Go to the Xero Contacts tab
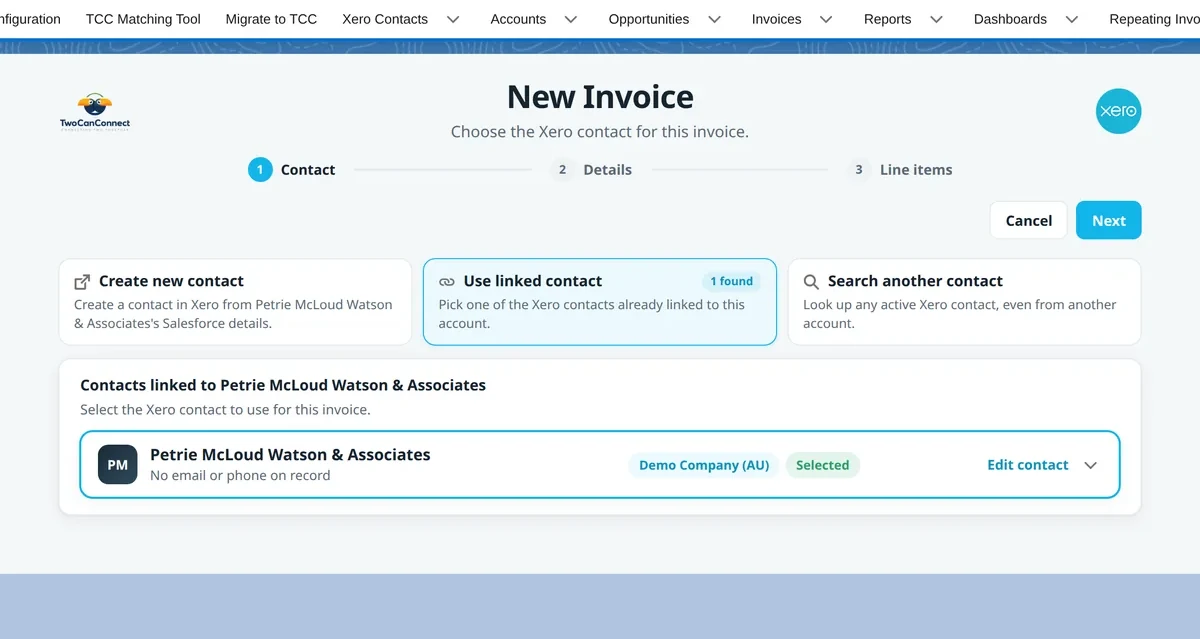Screen dimensions: 1200x639 [385, 19]
